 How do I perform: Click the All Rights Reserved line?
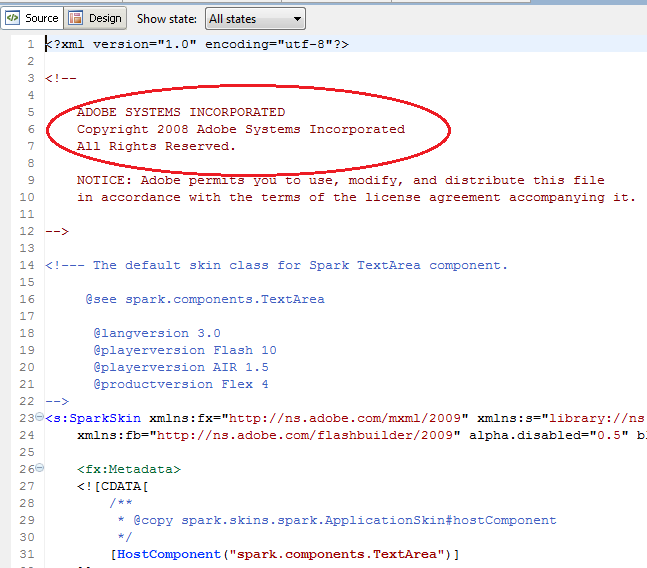coord(156,146)
